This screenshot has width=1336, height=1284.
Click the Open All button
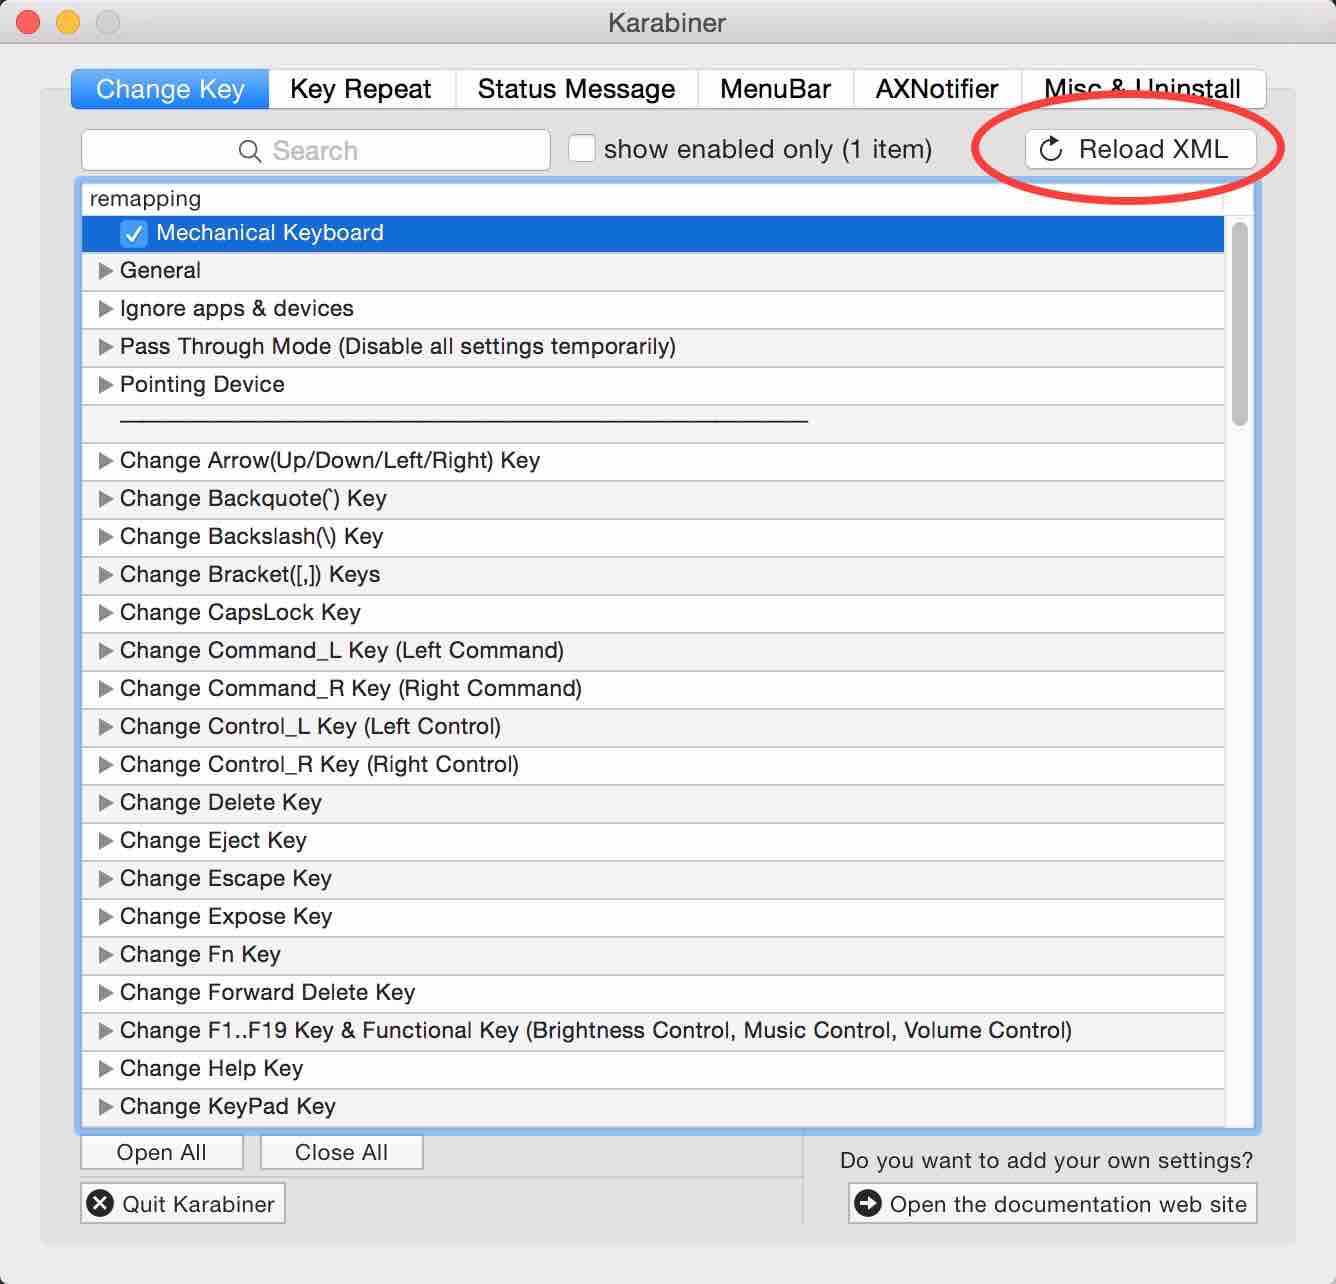pyautogui.click(x=162, y=1152)
